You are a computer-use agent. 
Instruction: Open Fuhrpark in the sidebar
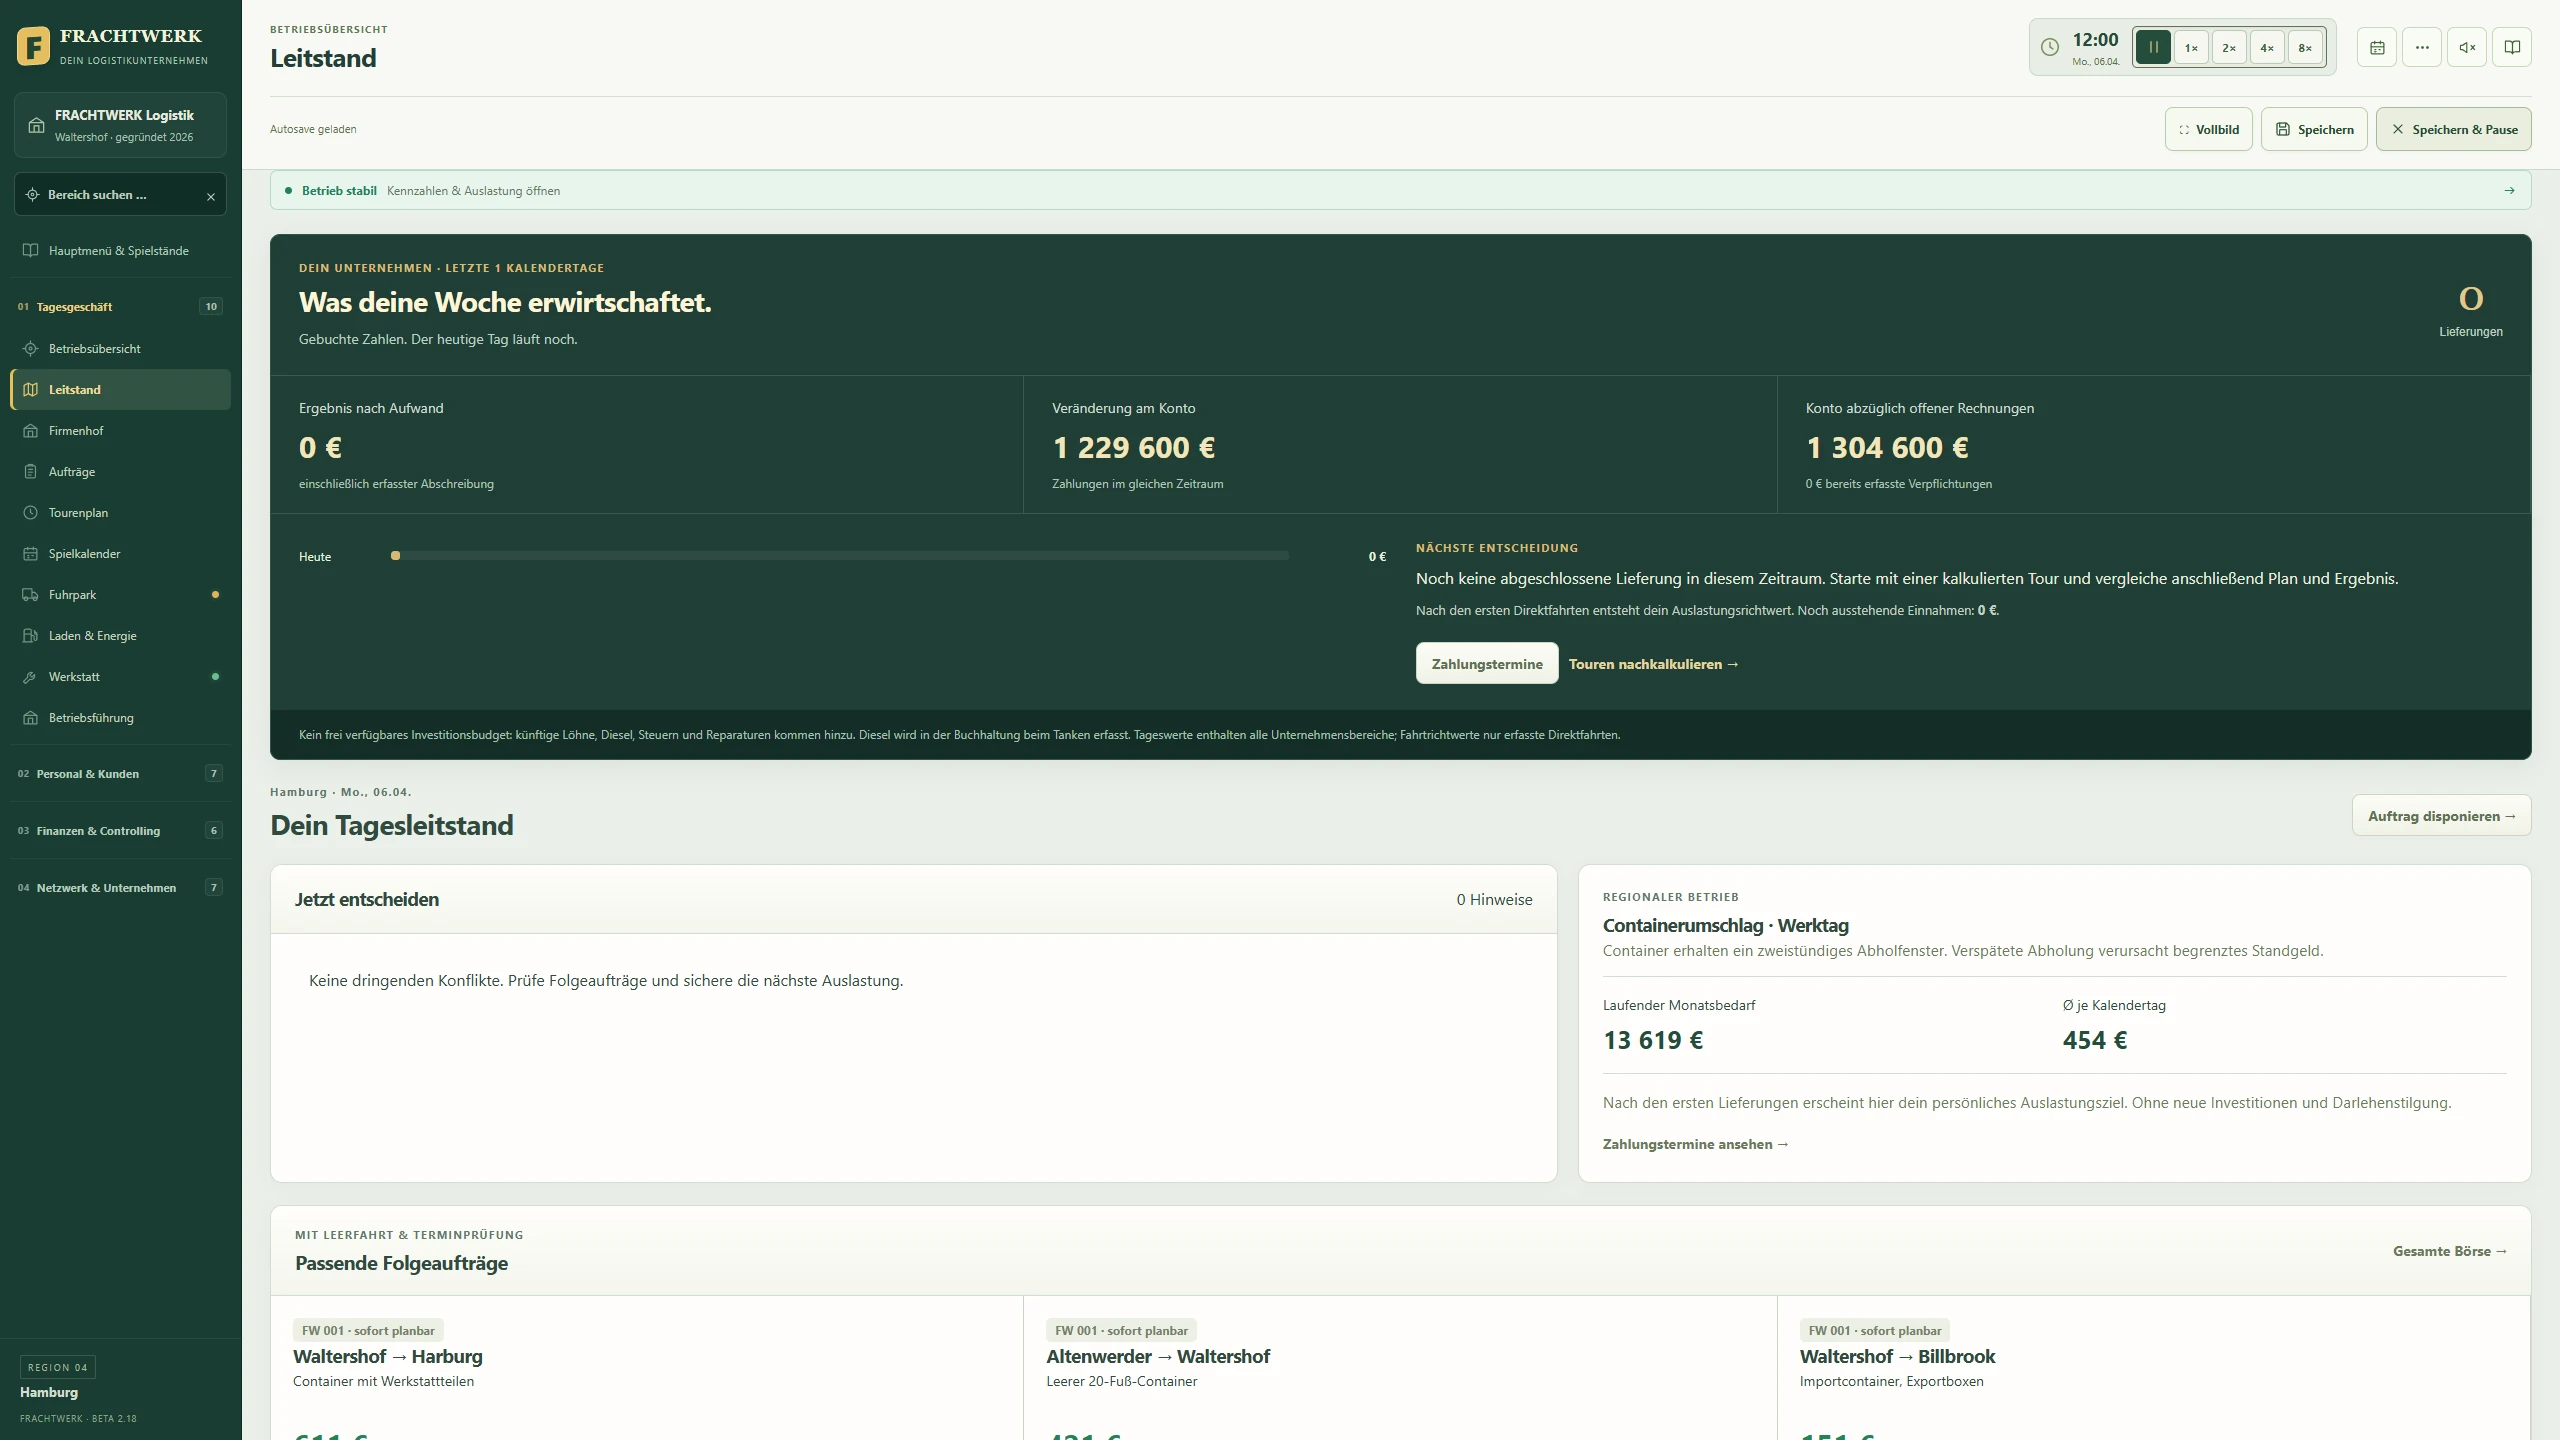(120, 595)
